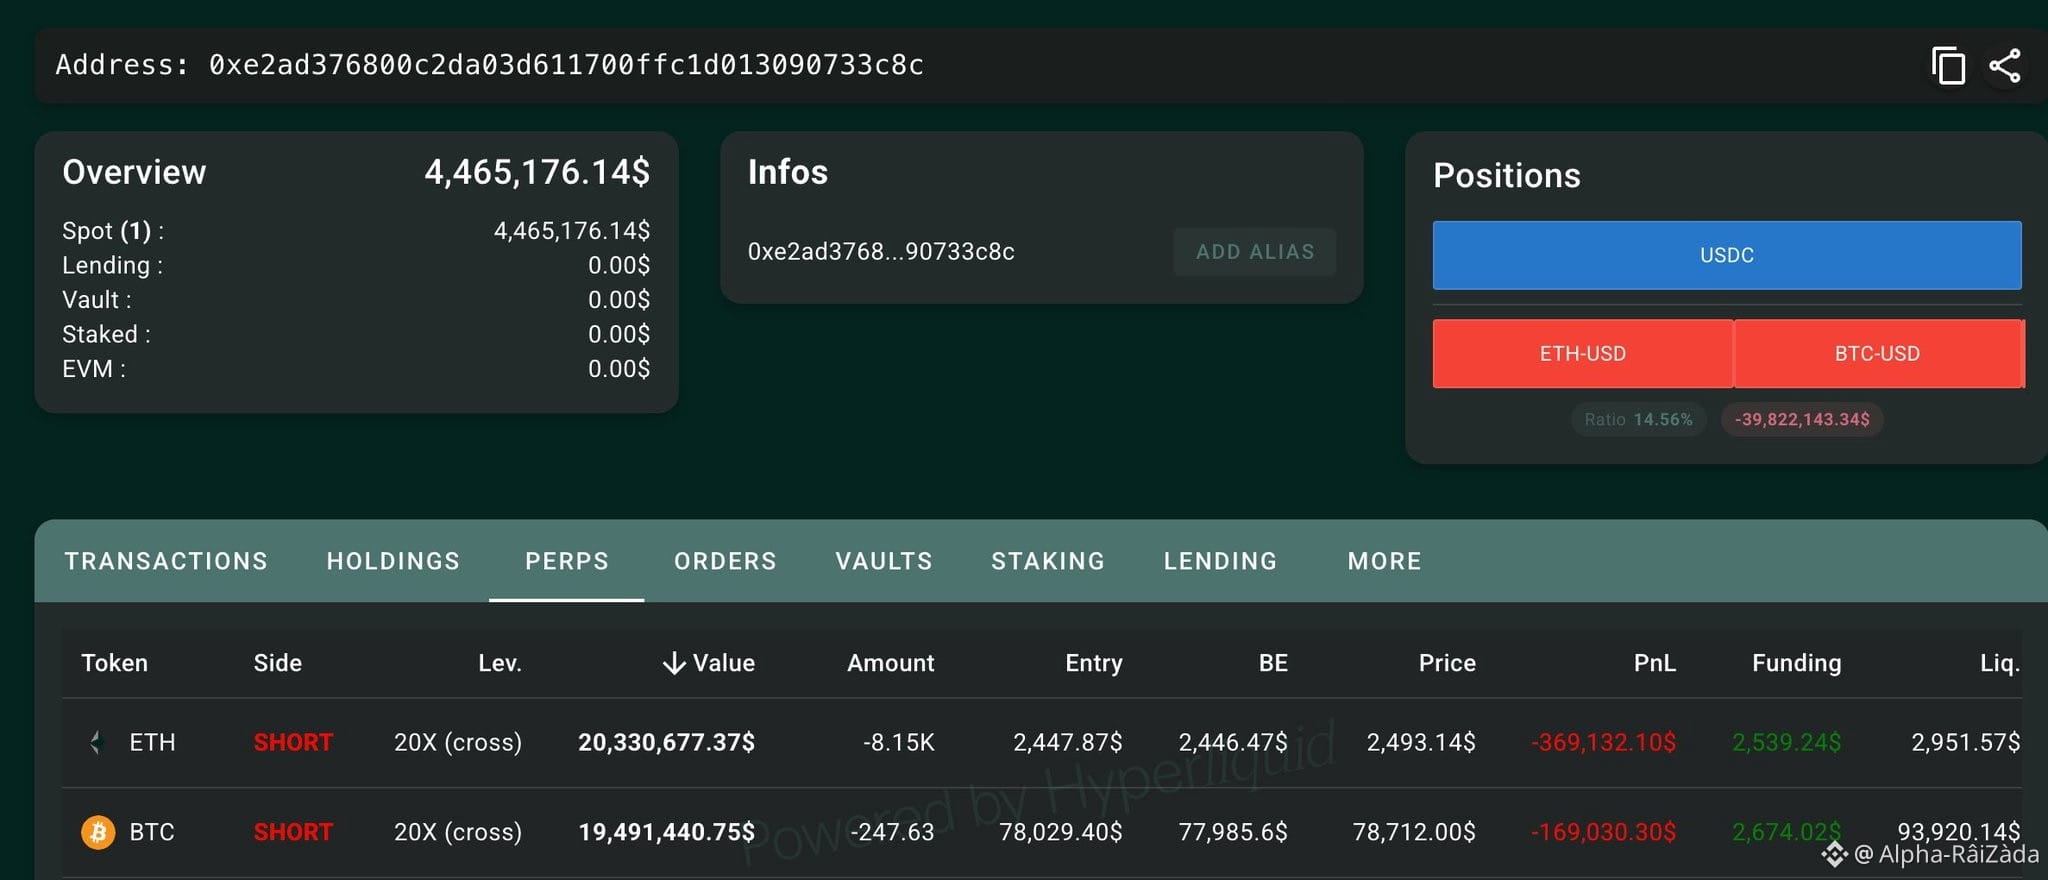Image resolution: width=2048 pixels, height=880 pixels.
Task: Click BTC value 19,491,440.75$
Action: [666, 832]
